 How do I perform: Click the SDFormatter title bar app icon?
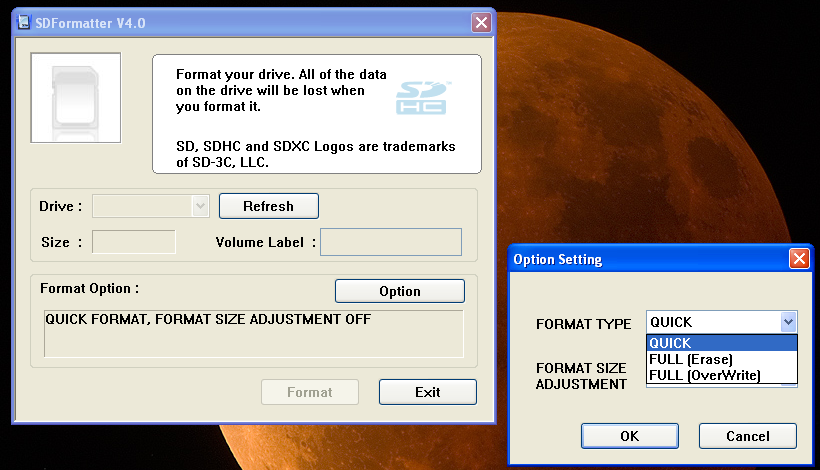pos(24,22)
